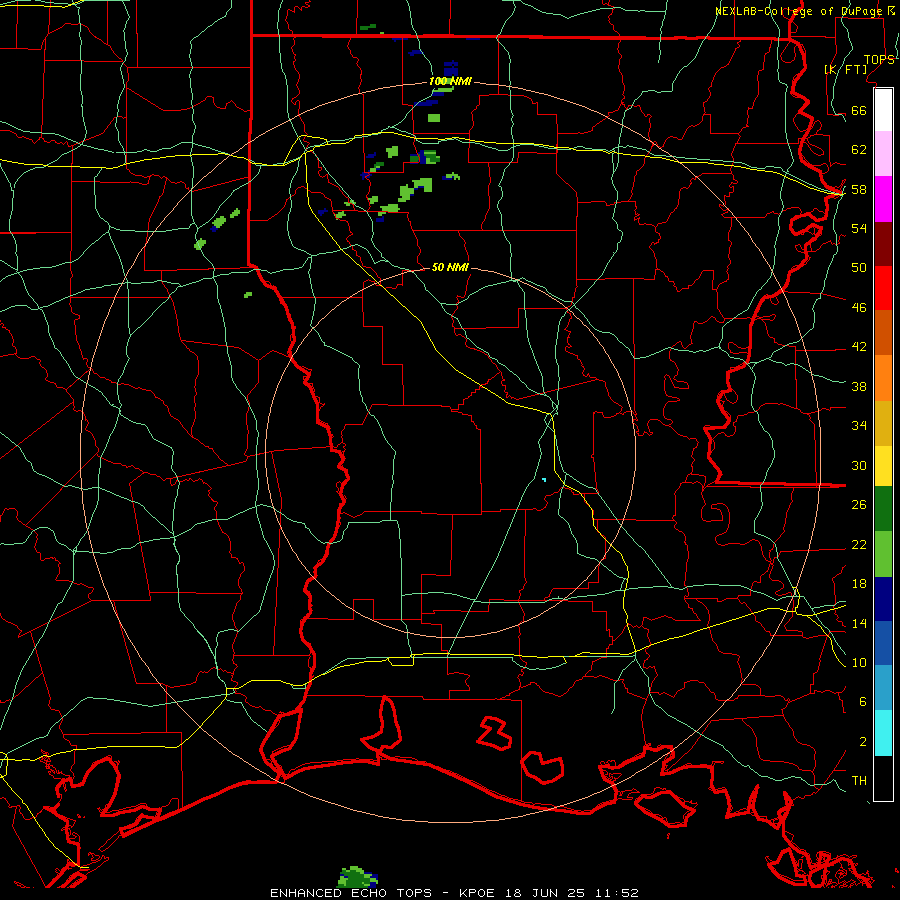Click the "50" legend value
Image resolution: width=900 pixels, height=900 pixels.
[859, 268]
